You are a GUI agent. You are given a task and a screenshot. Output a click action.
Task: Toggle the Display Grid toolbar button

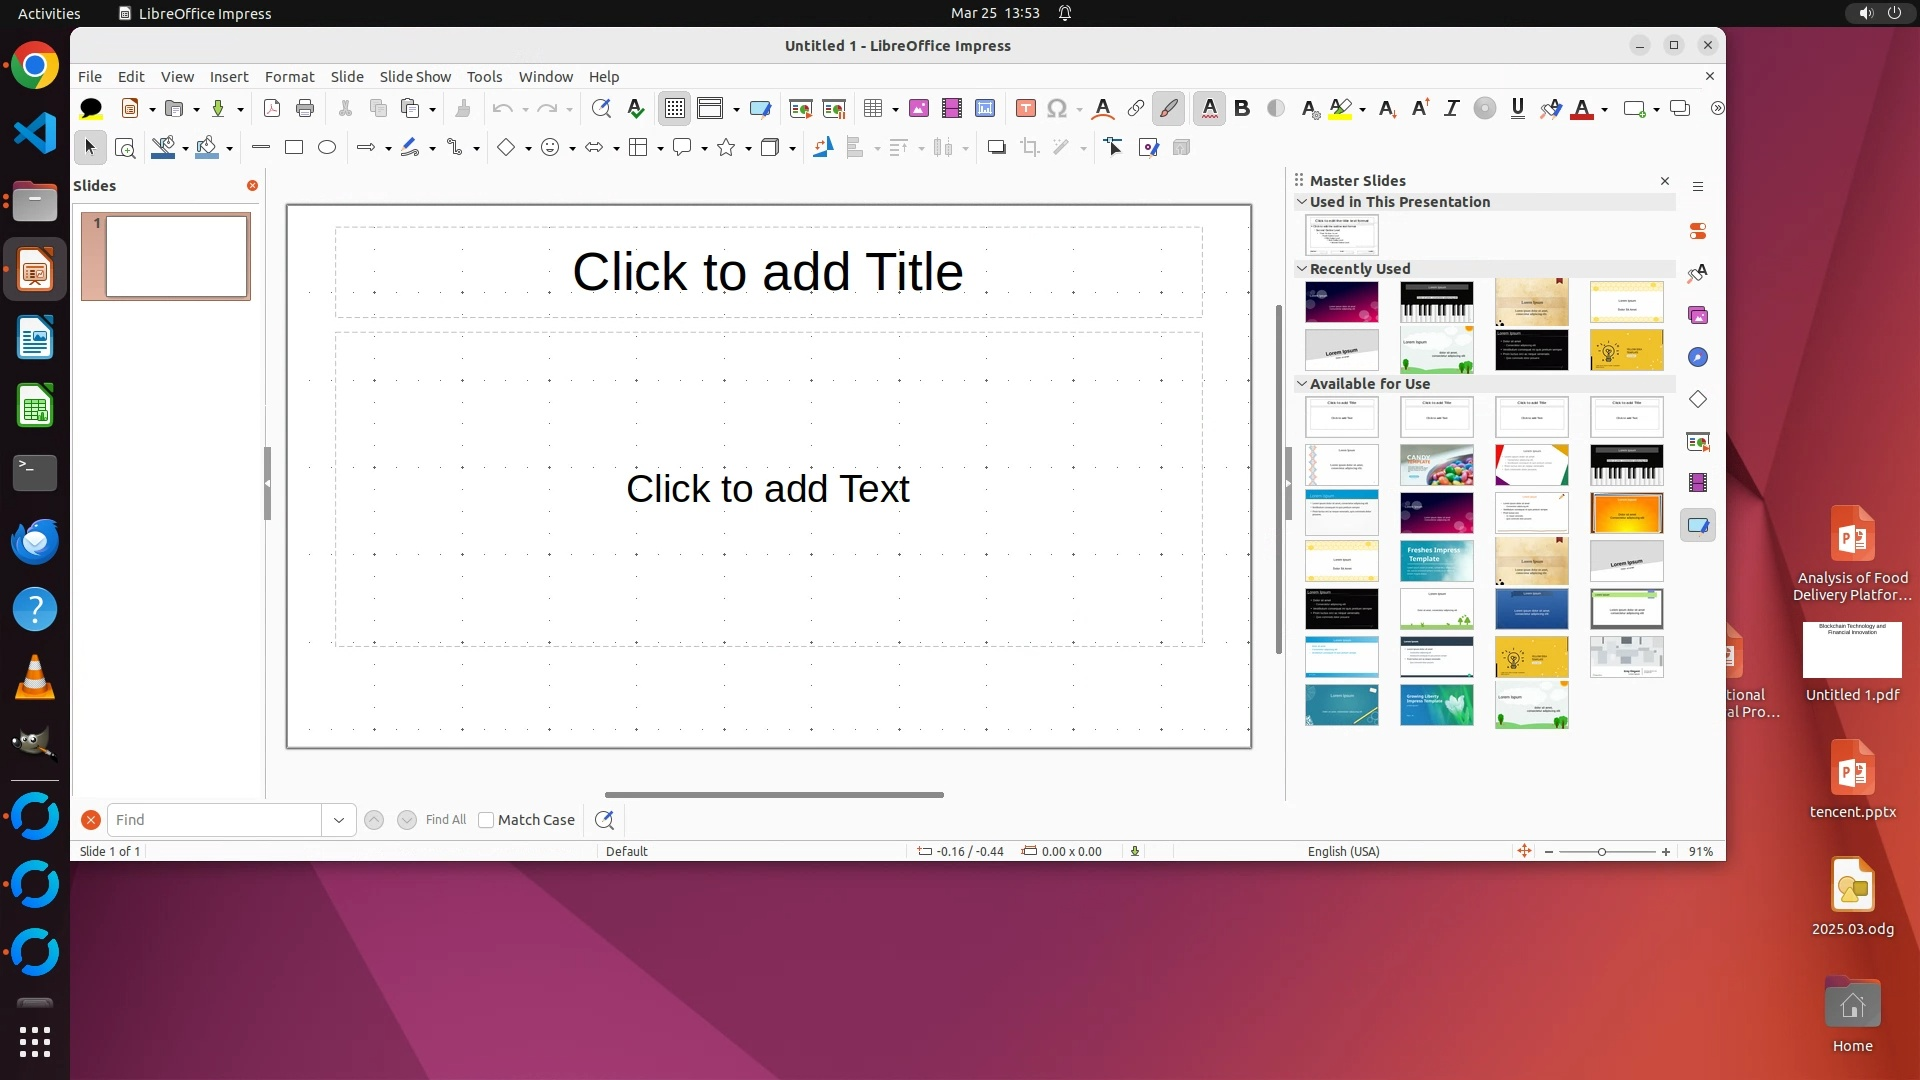coord(675,108)
